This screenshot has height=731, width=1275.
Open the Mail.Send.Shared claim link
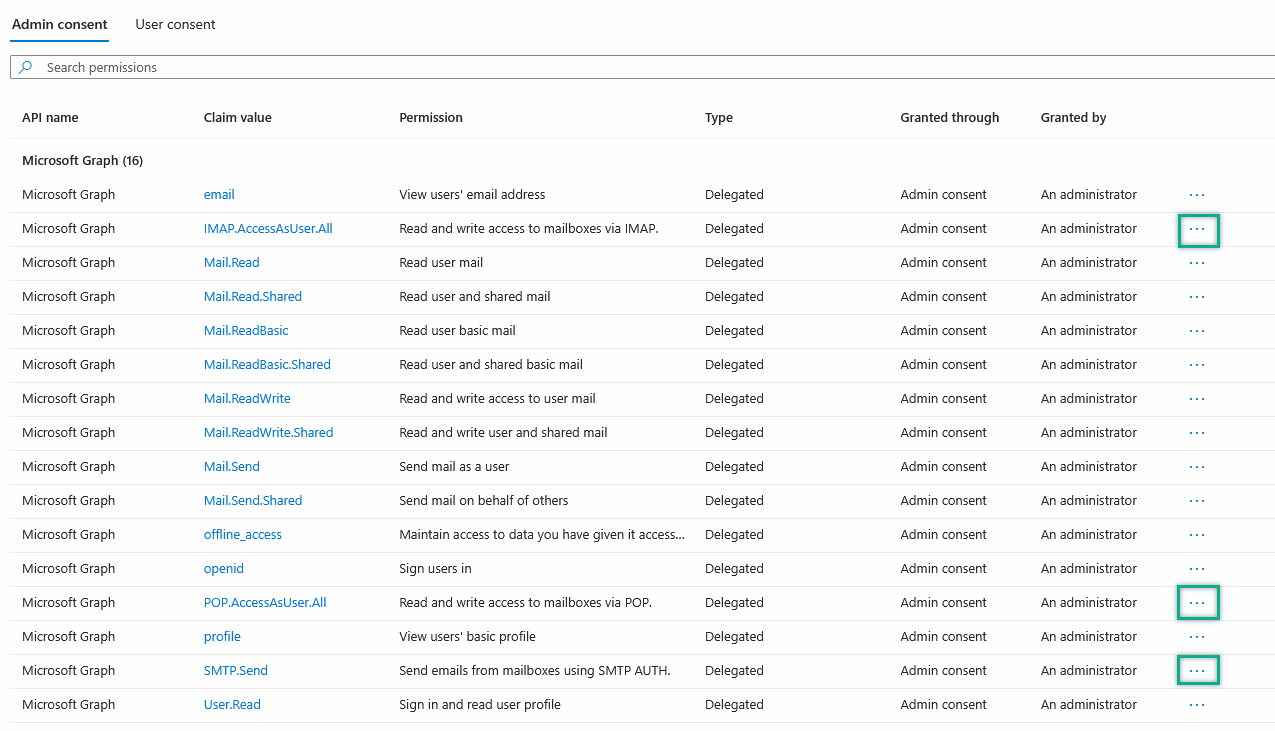(253, 500)
